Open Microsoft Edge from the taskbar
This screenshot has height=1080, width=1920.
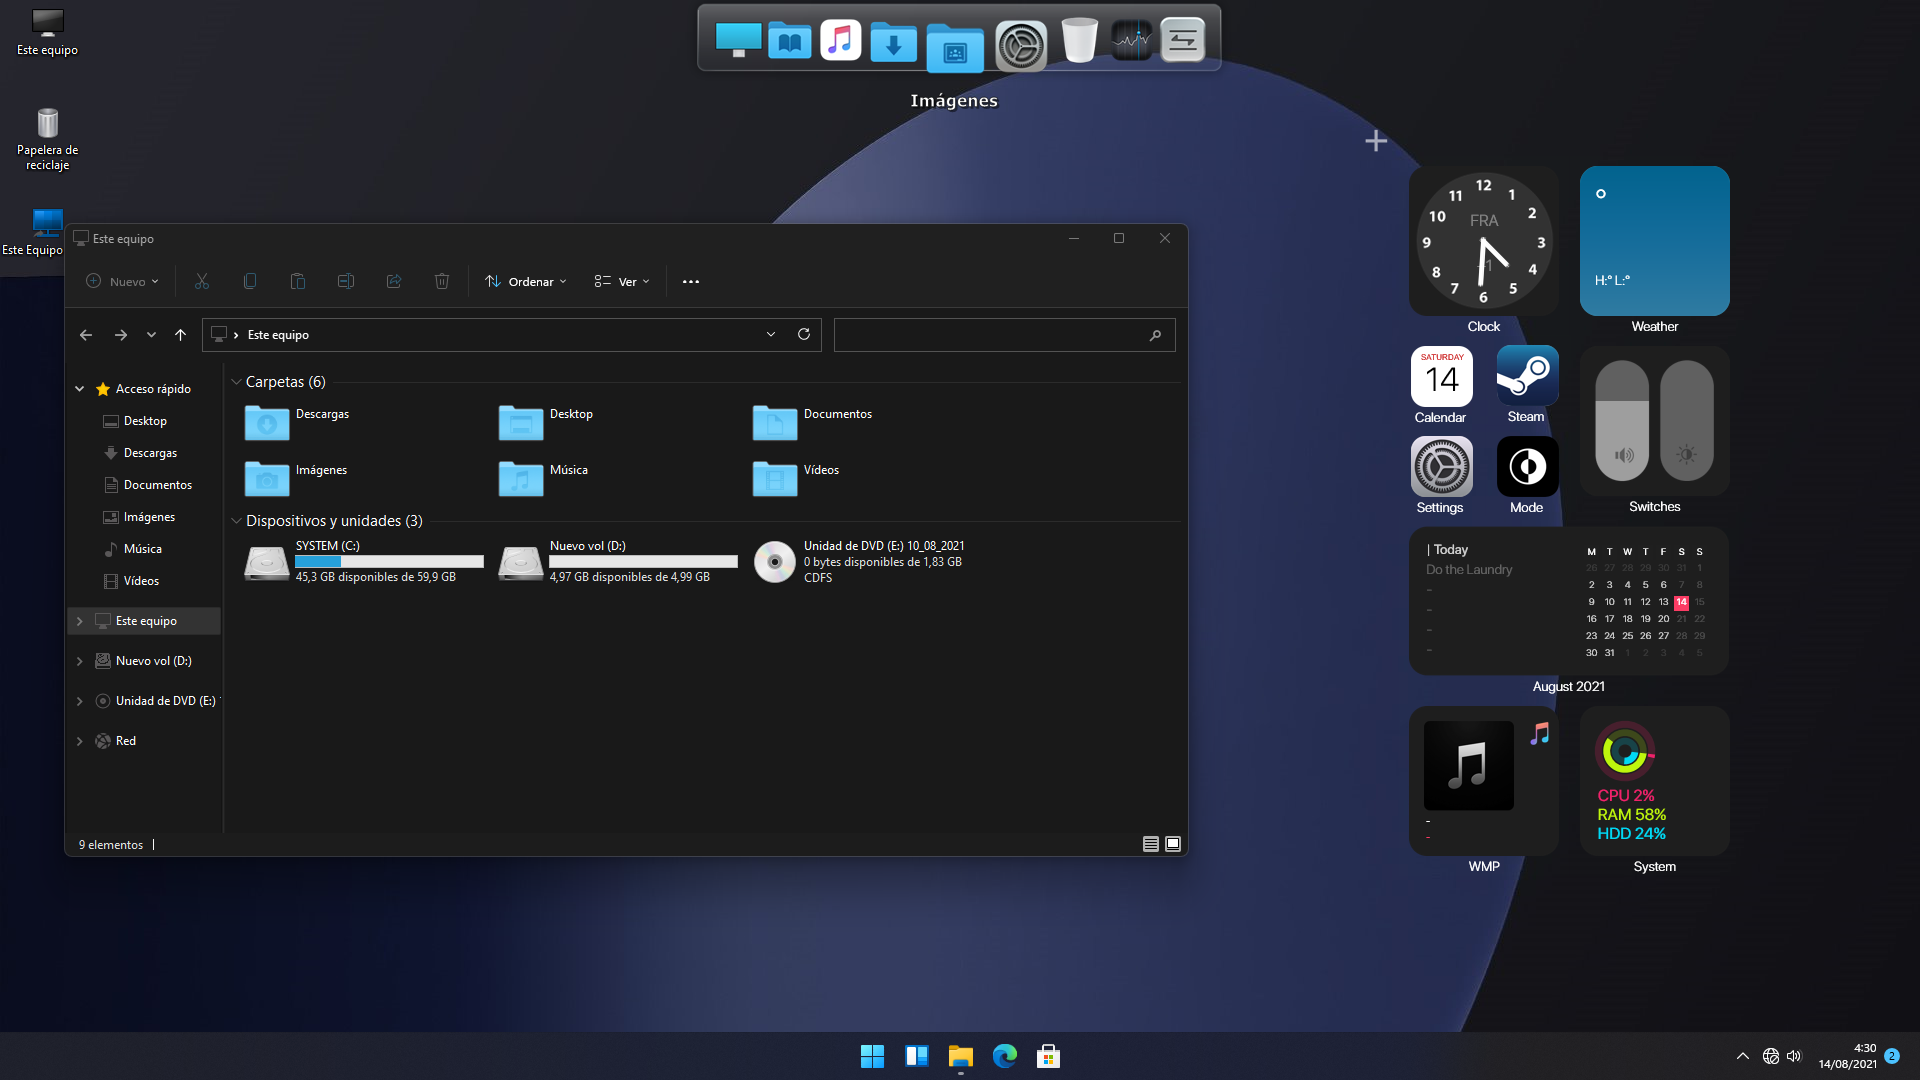click(1004, 1056)
